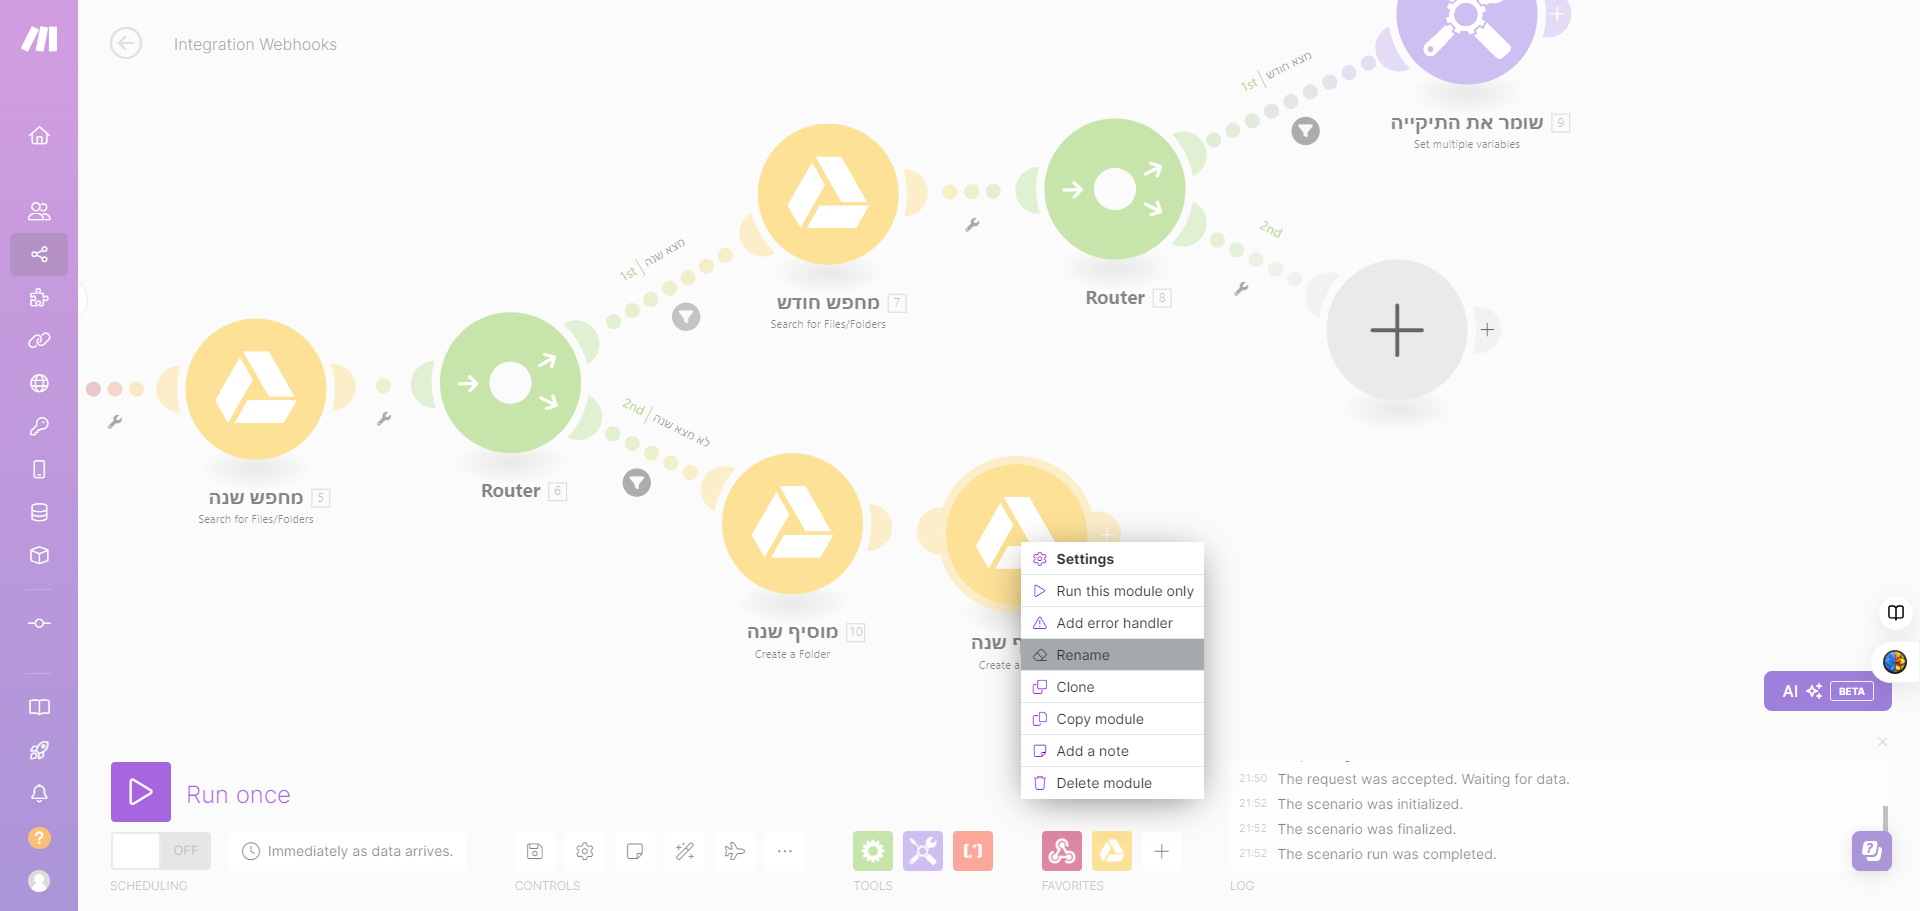Click the Google Drive module numbered 5
The width and height of the screenshot is (1920, 911).
(x=256, y=389)
